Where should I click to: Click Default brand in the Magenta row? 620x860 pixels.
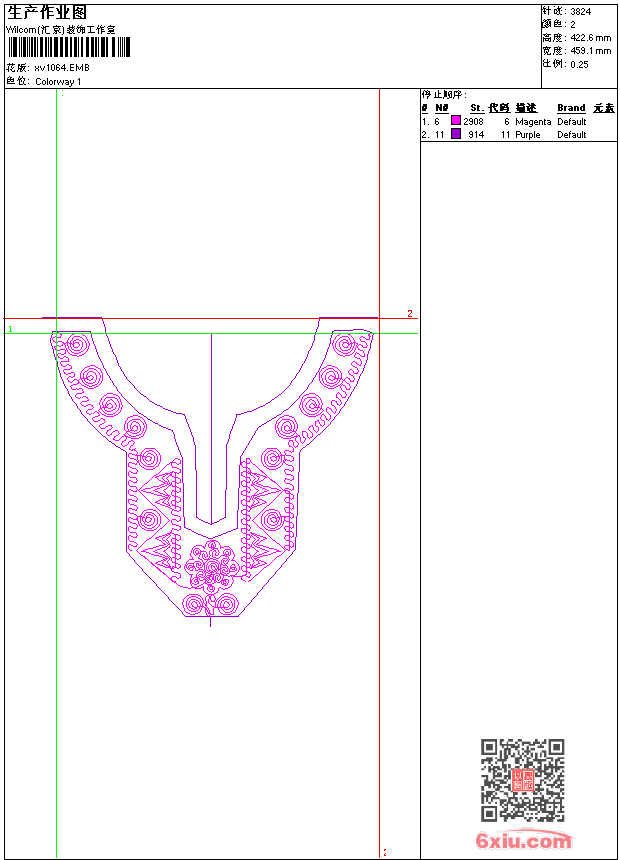click(x=572, y=121)
